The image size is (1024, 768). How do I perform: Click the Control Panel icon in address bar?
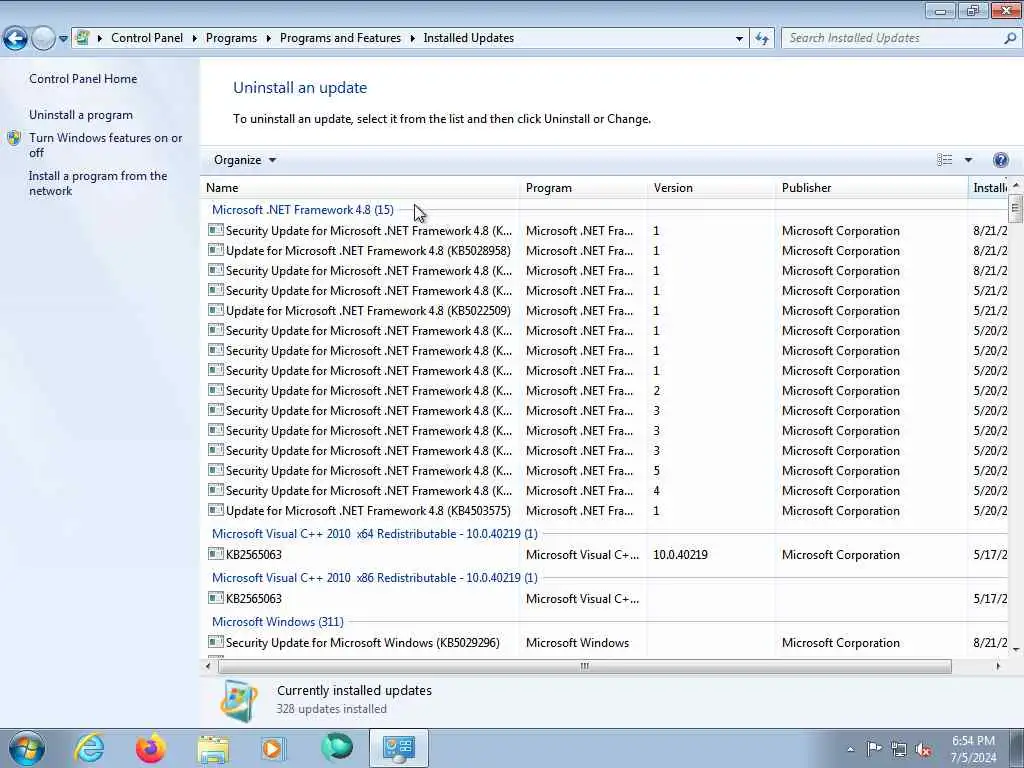(x=83, y=38)
